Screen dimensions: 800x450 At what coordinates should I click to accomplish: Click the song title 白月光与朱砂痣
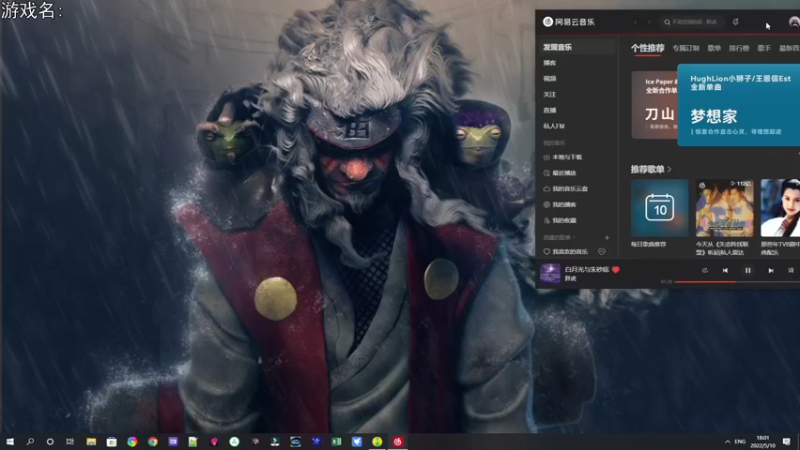(x=587, y=269)
